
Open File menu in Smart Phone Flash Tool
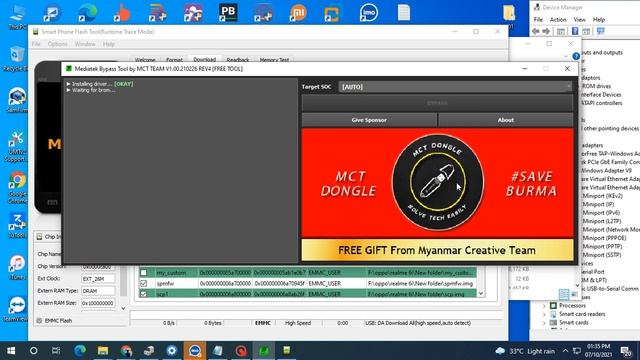(36, 44)
